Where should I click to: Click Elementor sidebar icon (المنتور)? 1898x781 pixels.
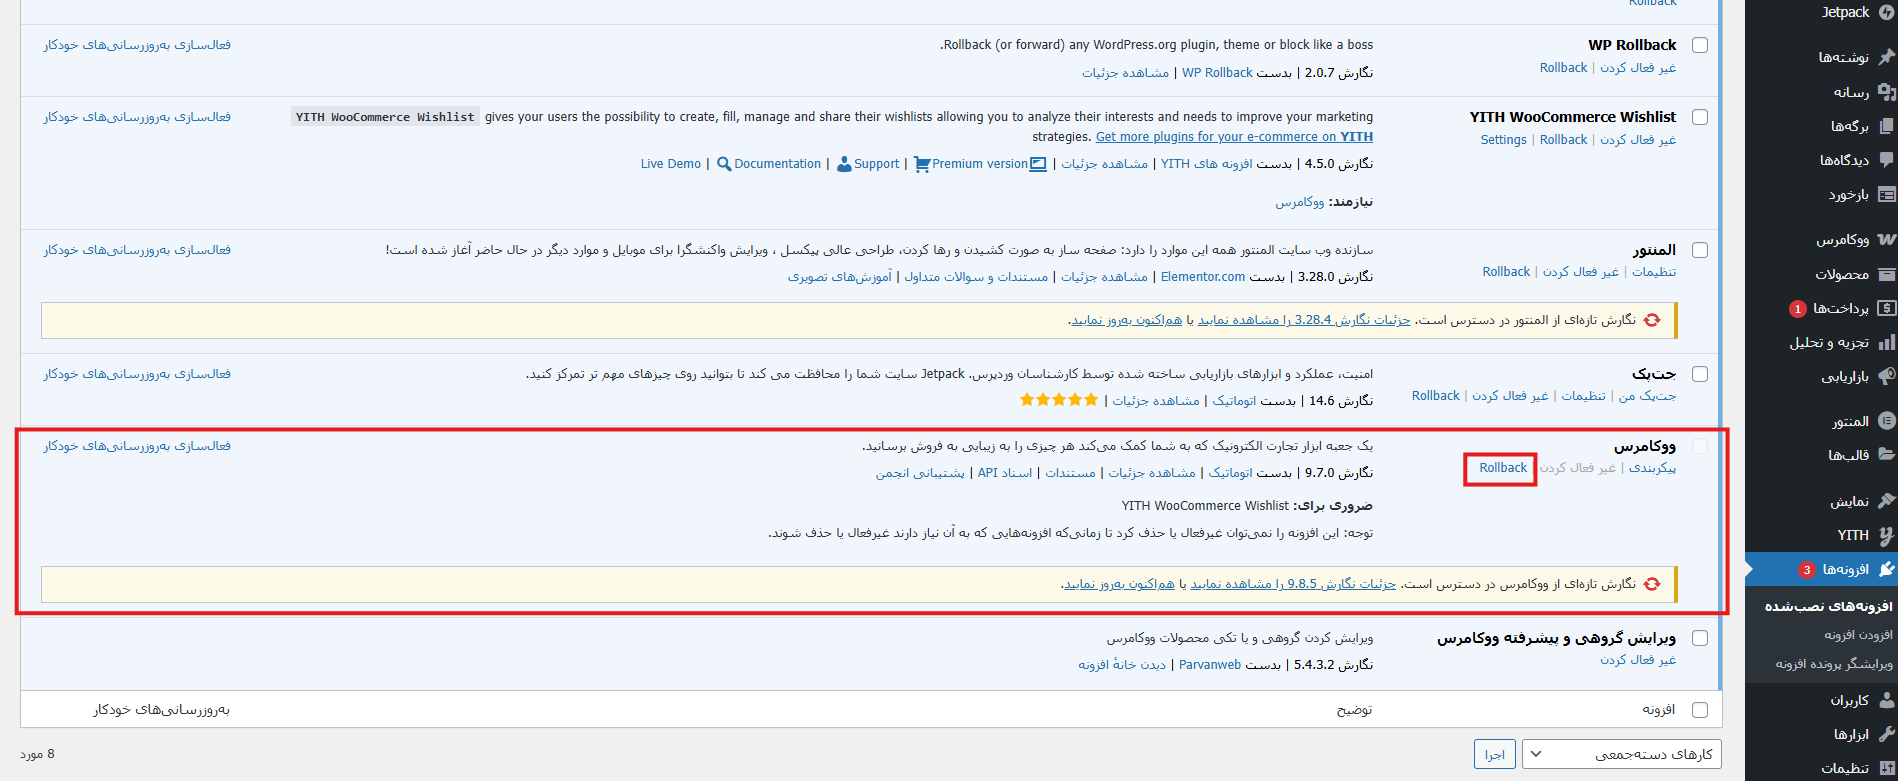pos(1886,421)
